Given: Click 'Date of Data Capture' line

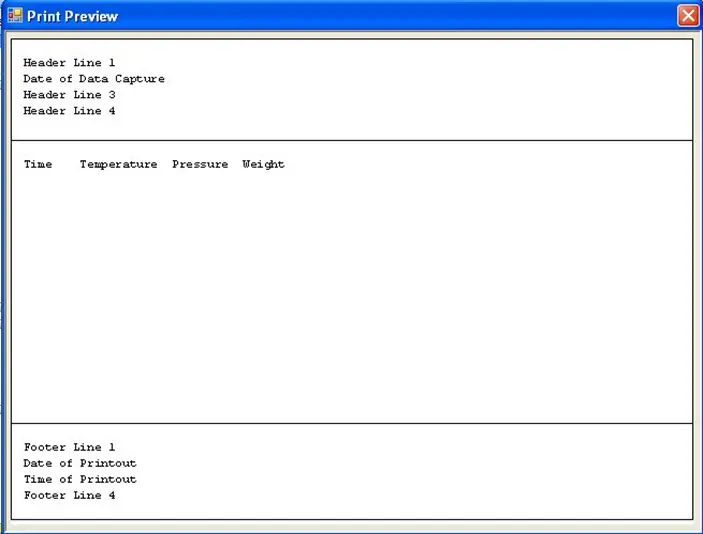Looking at the screenshot, I should (x=94, y=78).
